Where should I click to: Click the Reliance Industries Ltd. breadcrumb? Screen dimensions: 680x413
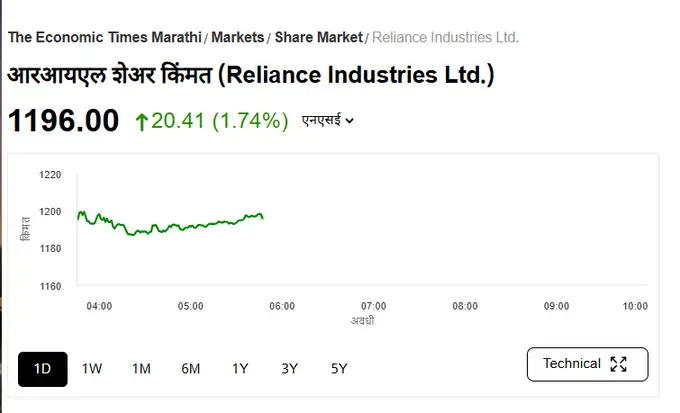tap(445, 37)
